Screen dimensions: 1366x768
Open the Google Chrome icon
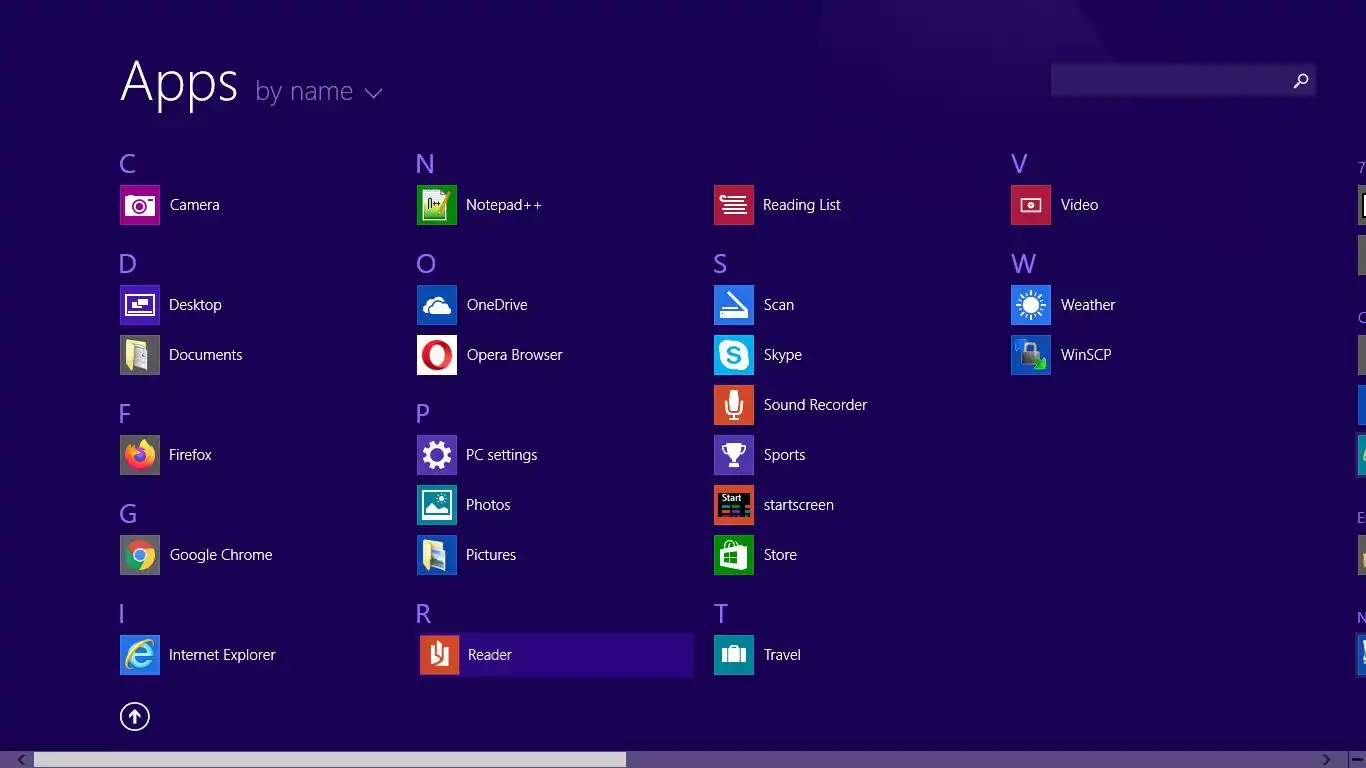140,555
